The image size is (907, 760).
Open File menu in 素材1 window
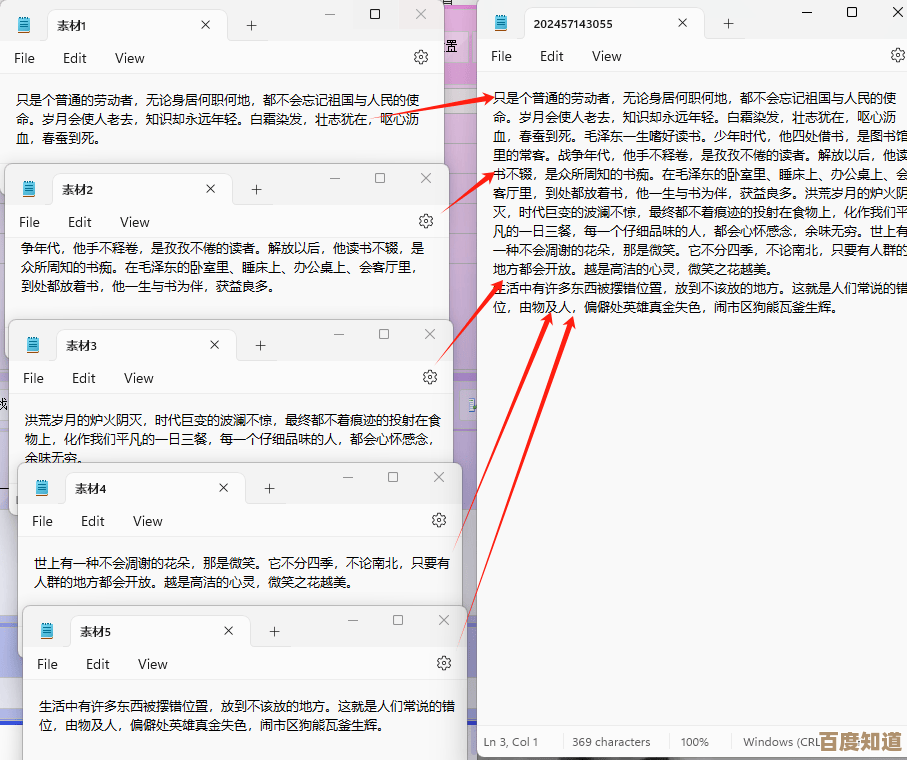[24, 58]
